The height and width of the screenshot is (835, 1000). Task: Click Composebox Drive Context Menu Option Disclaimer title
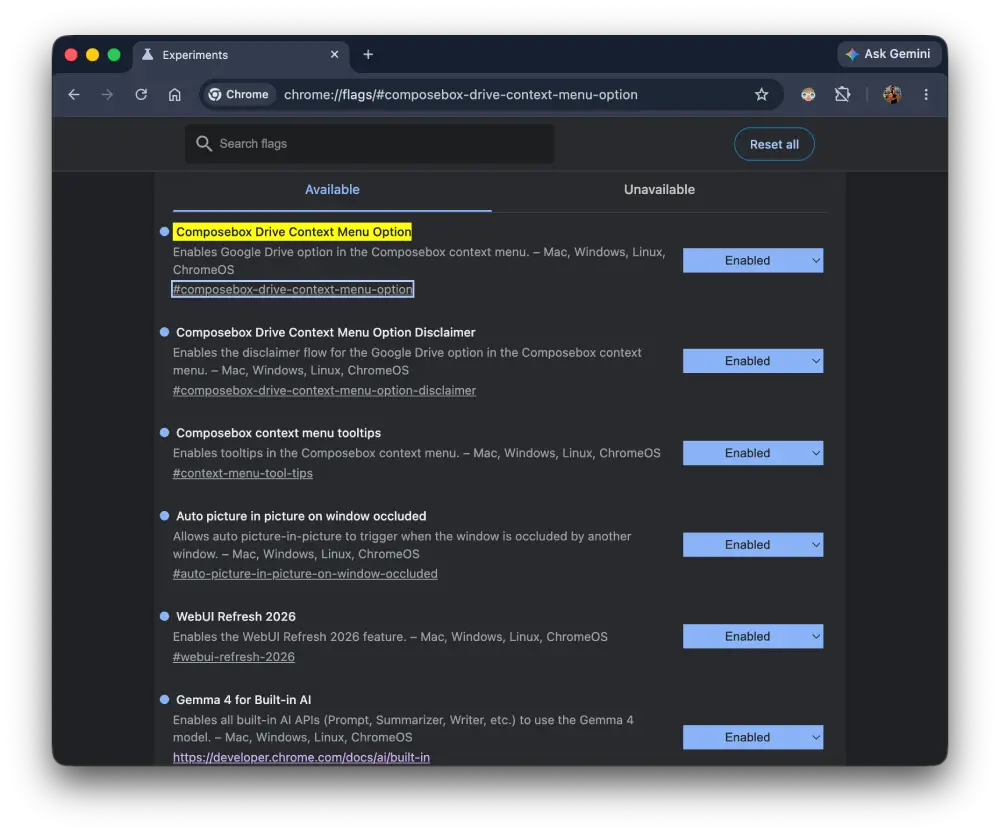[x=325, y=332]
